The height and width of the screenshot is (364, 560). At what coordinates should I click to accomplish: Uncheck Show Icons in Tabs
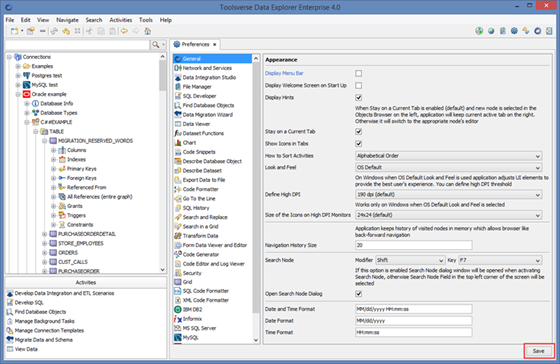[x=359, y=144]
